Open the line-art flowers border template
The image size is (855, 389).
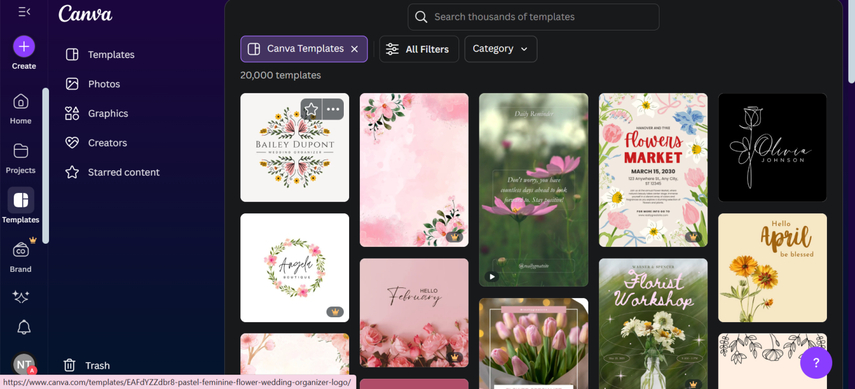(773, 361)
